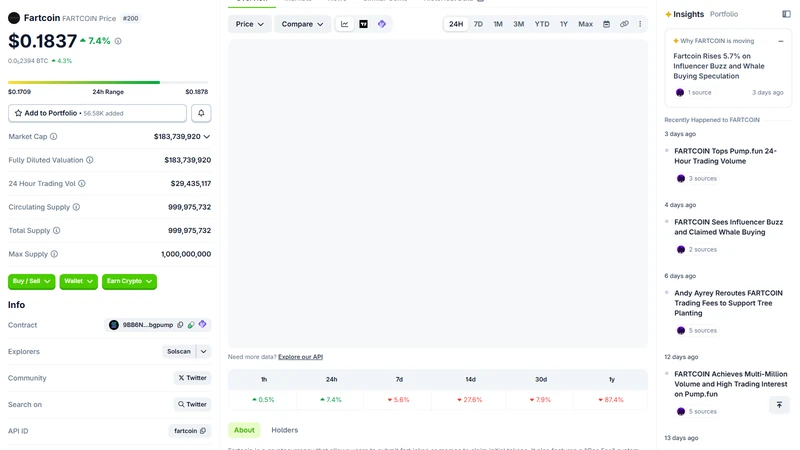
Task: Open the Wallet dropdown
Action: point(79,281)
